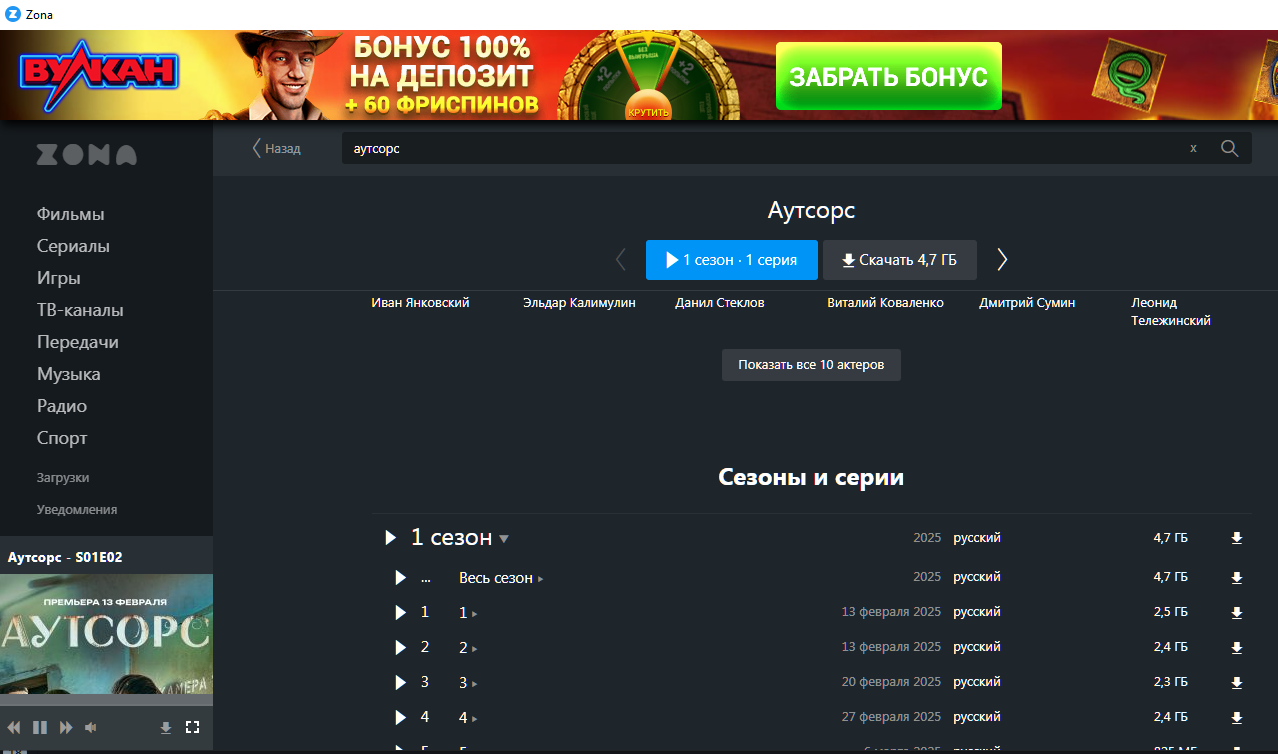Switch to the Радио section
This screenshot has width=1278, height=754.
point(62,406)
